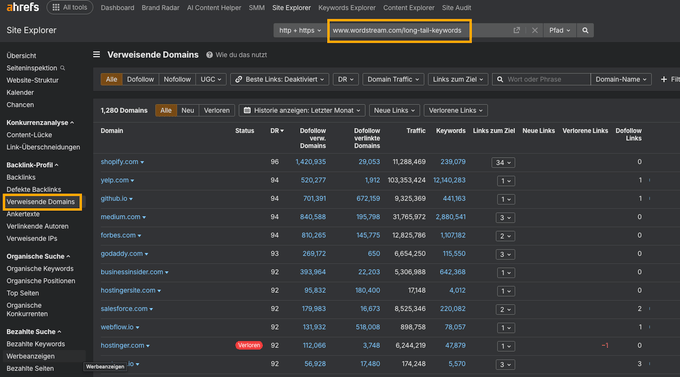Open the URL in a new tab icon

tap(517, 30)
